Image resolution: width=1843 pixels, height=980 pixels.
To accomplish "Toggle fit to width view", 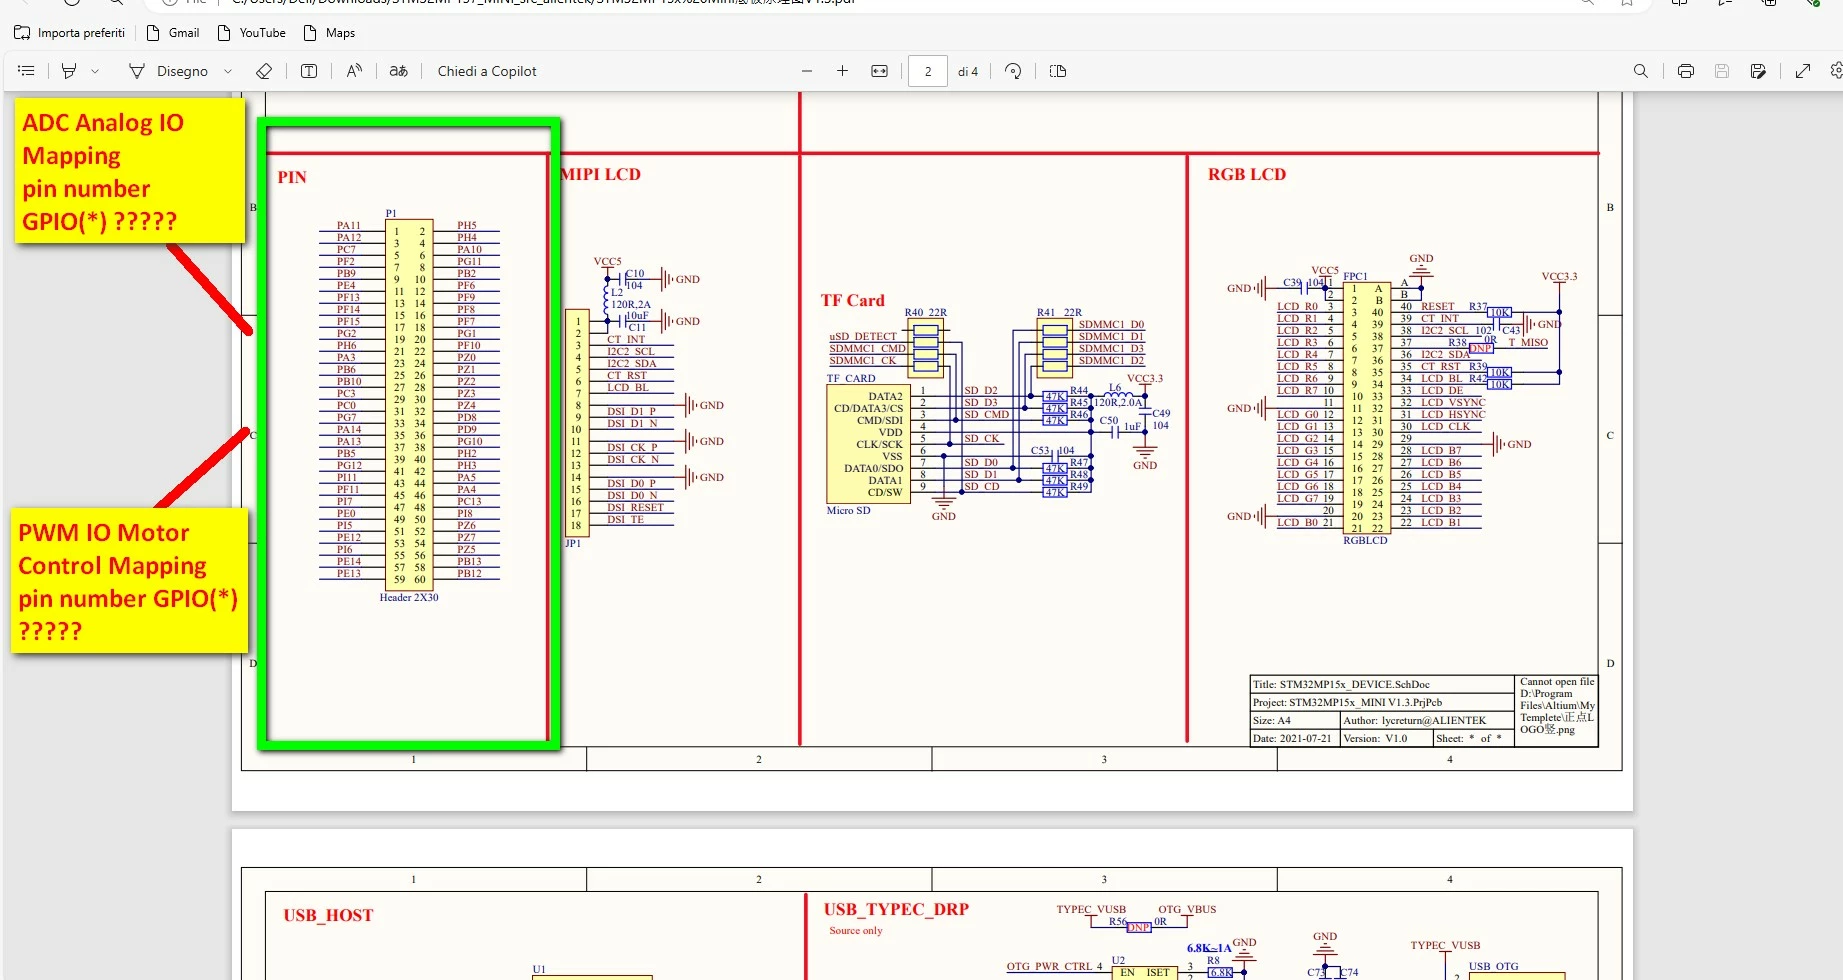I will [879, 71].
